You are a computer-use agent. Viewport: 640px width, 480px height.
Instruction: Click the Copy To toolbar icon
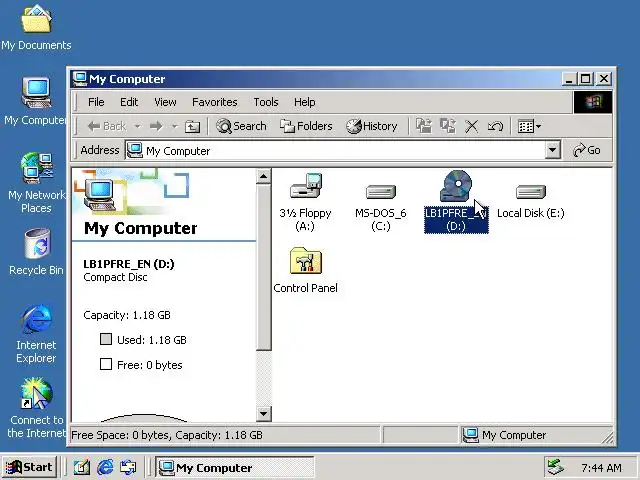448,126
